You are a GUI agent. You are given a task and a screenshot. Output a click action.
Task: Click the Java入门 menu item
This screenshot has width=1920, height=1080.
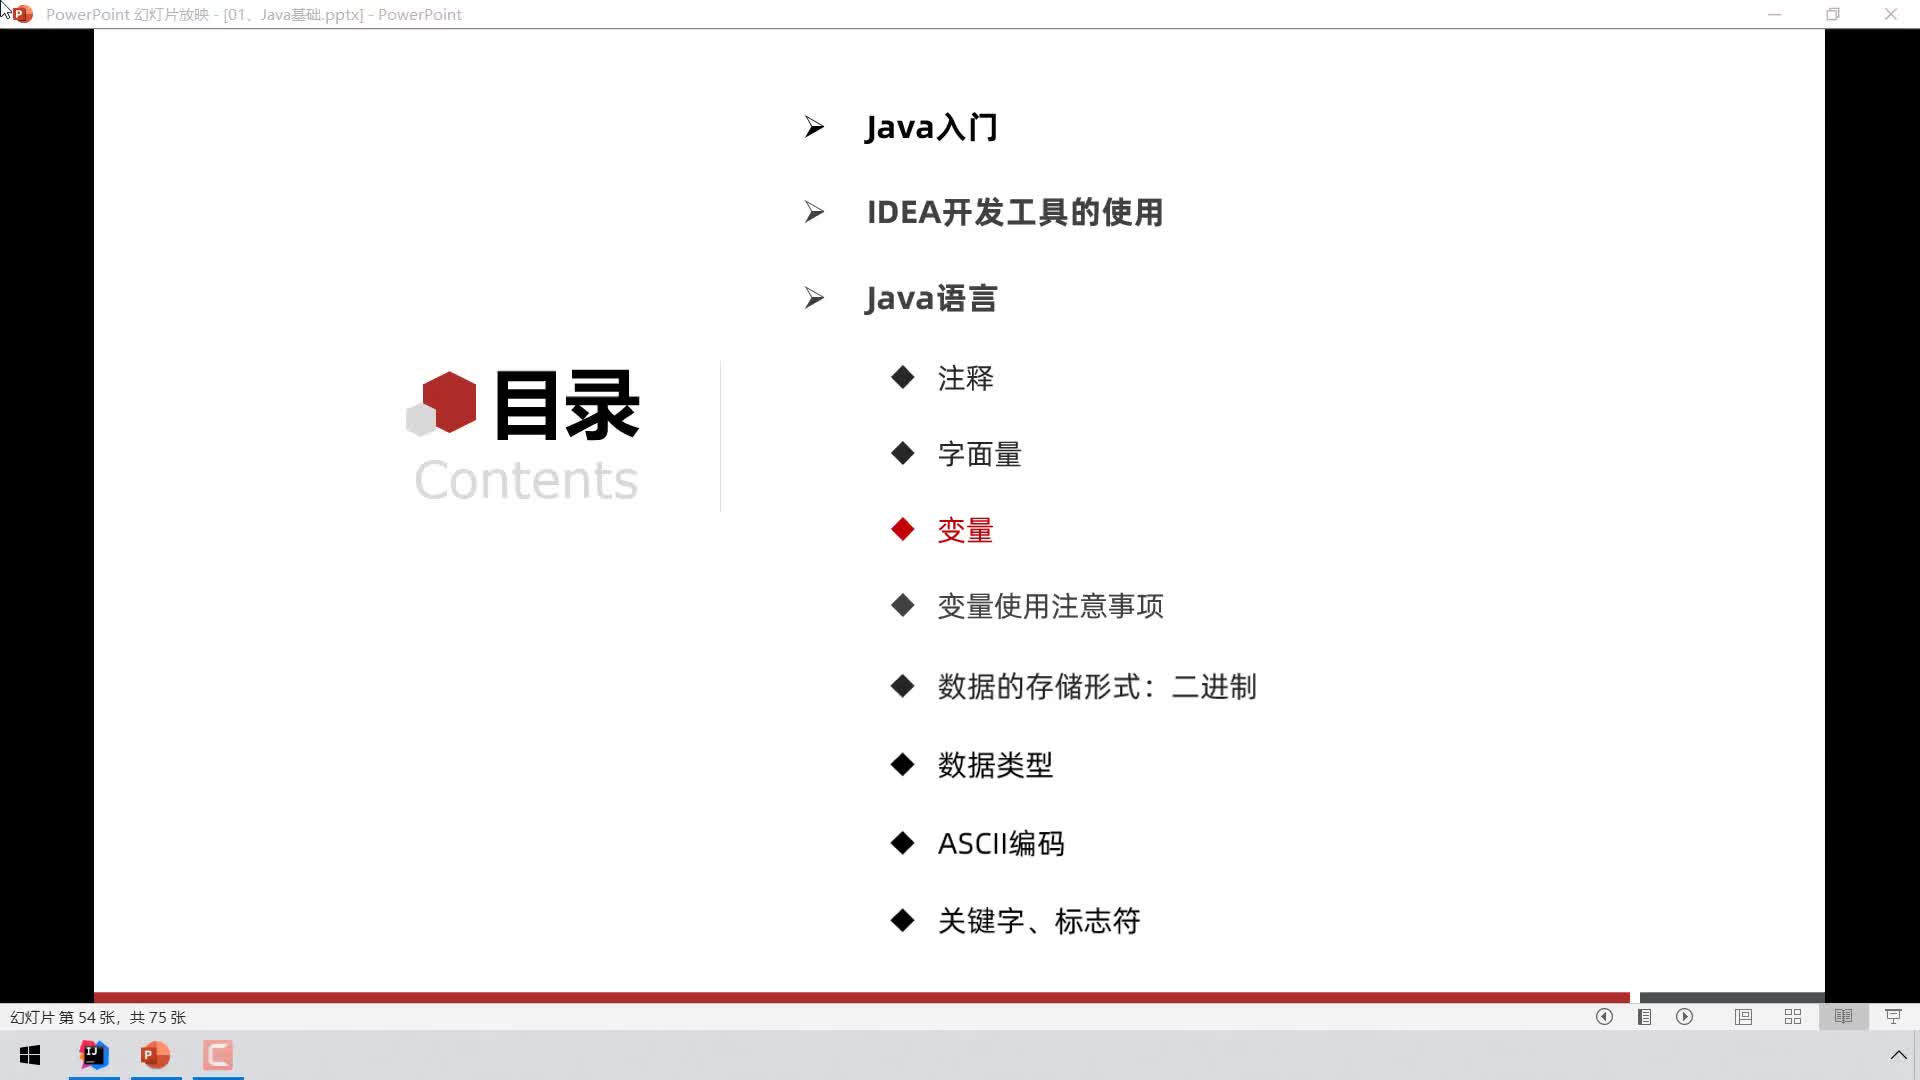tap(932, 127)
